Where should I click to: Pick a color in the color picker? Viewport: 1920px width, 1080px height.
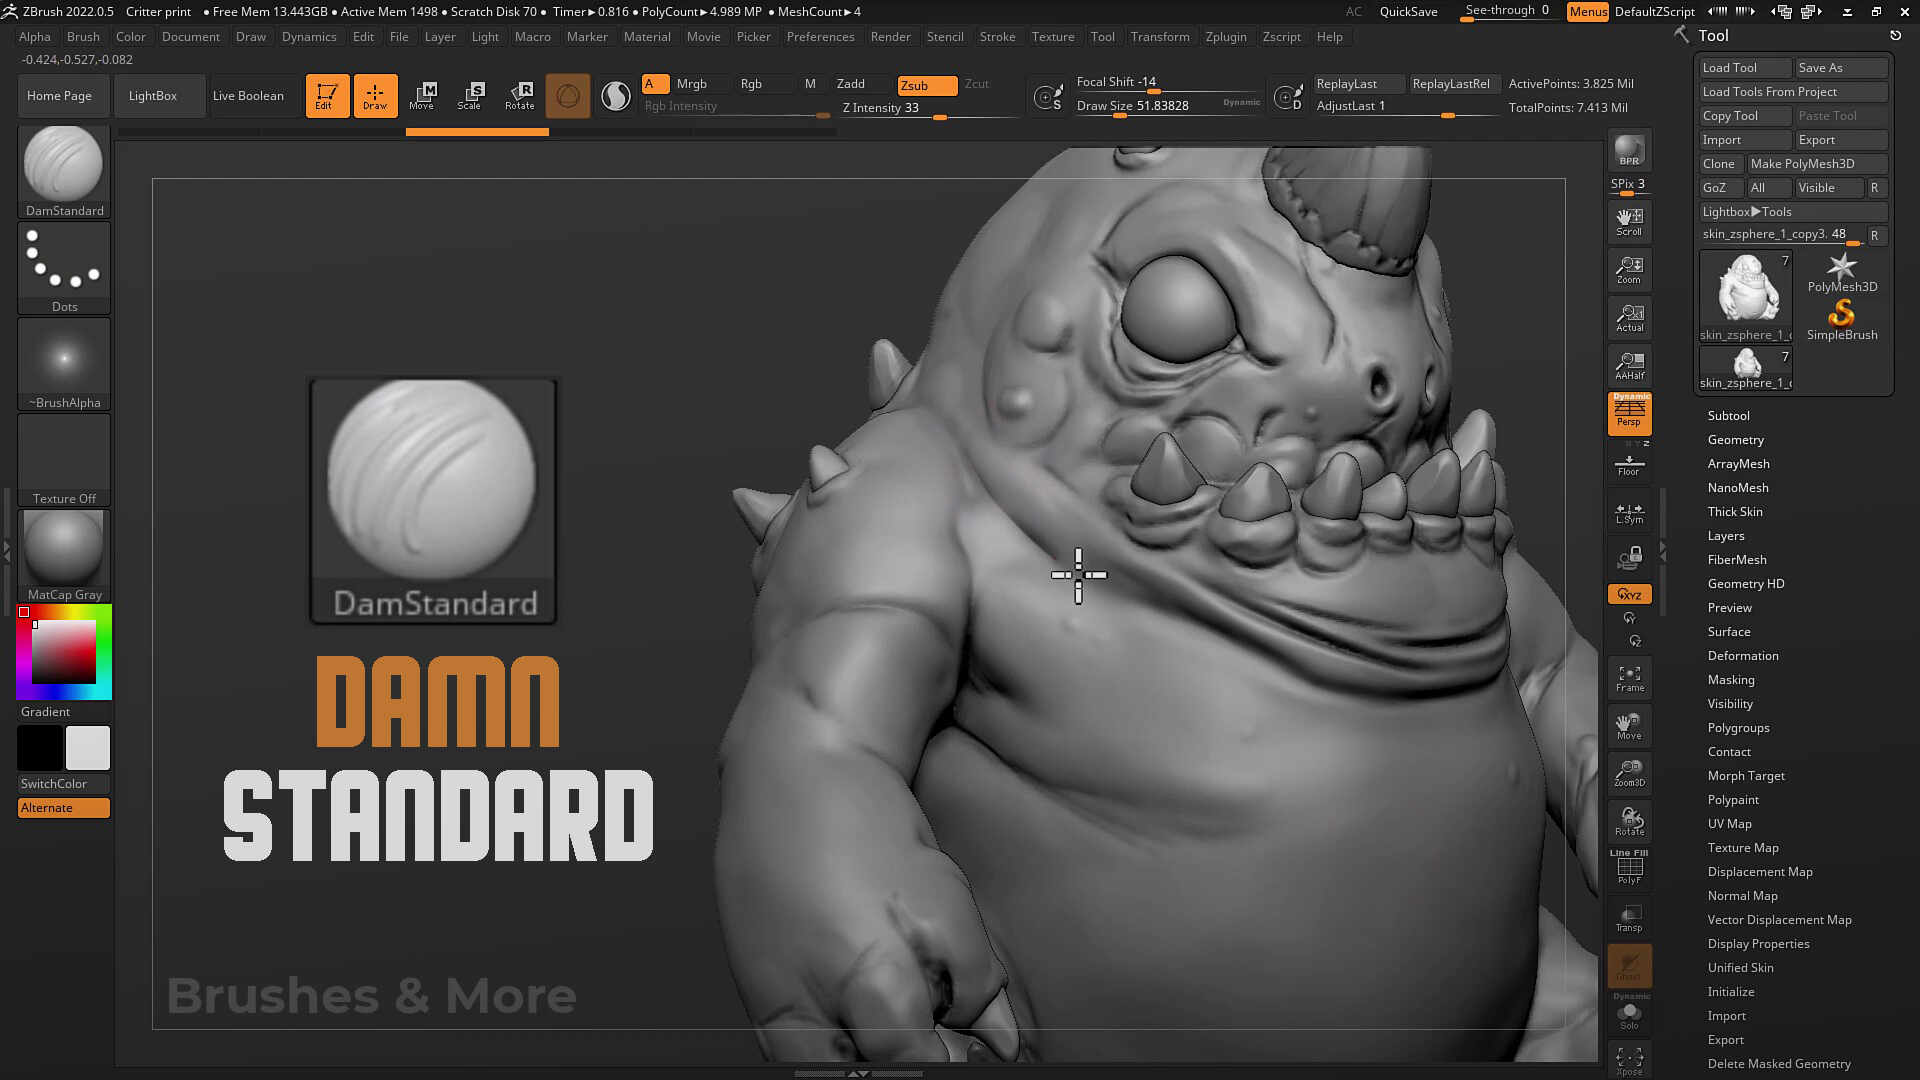pyautogui.click(x=64, y=652)
